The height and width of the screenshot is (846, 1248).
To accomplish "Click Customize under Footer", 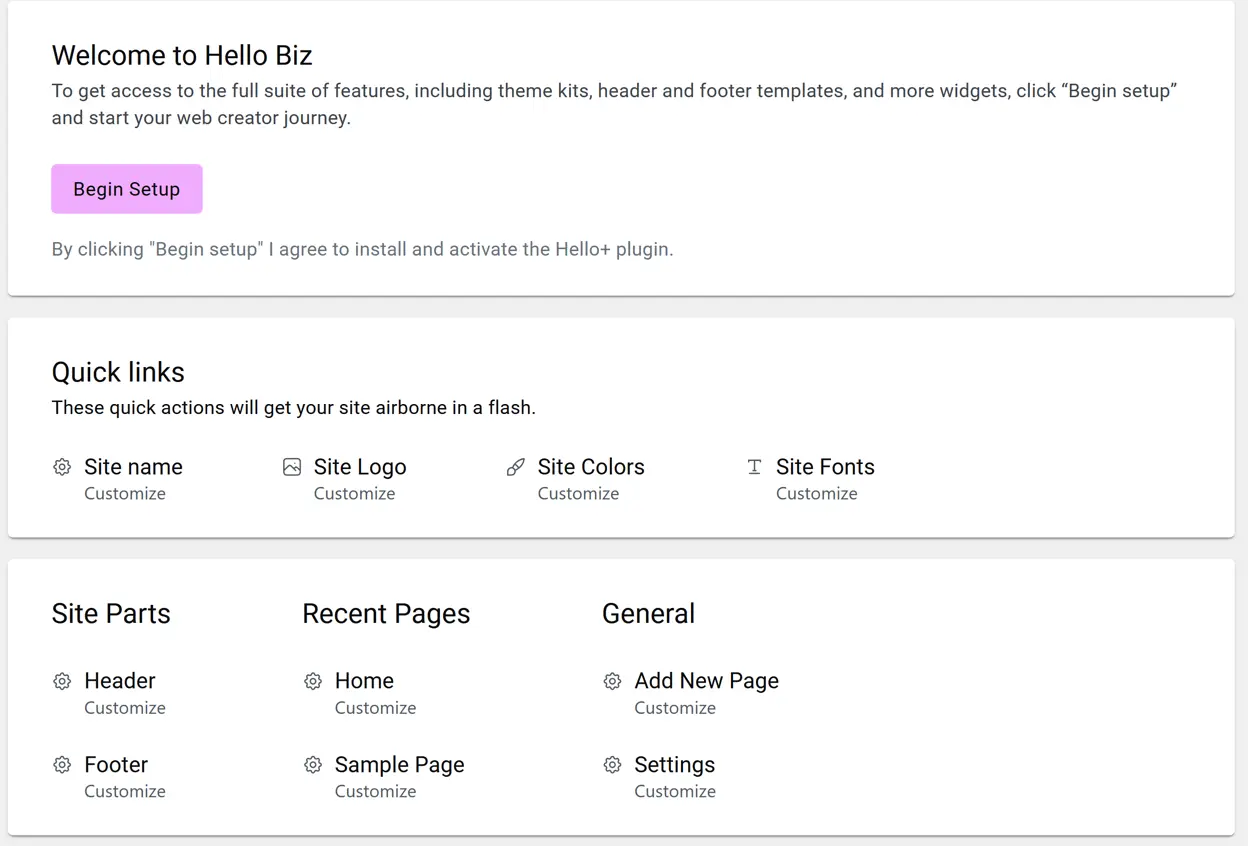I will 125,791.
